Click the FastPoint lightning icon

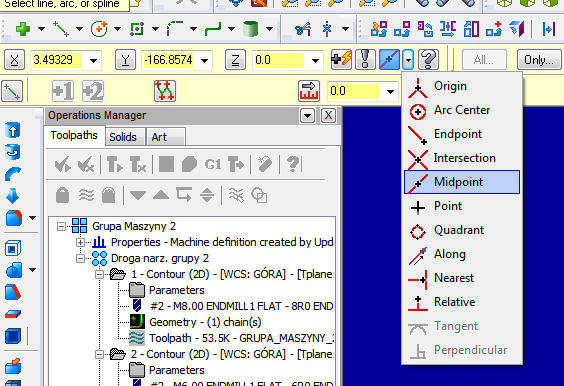pos(341,59)
